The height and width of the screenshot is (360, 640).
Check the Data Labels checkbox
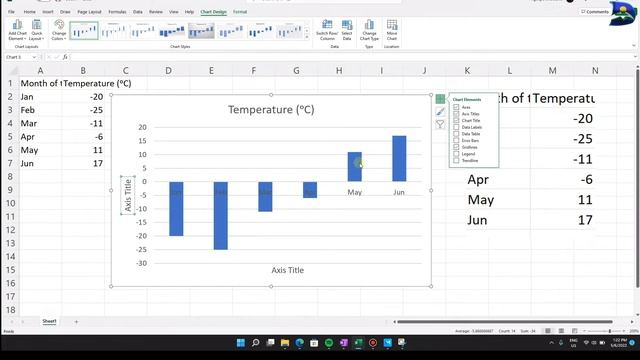[x=456, y=127]
